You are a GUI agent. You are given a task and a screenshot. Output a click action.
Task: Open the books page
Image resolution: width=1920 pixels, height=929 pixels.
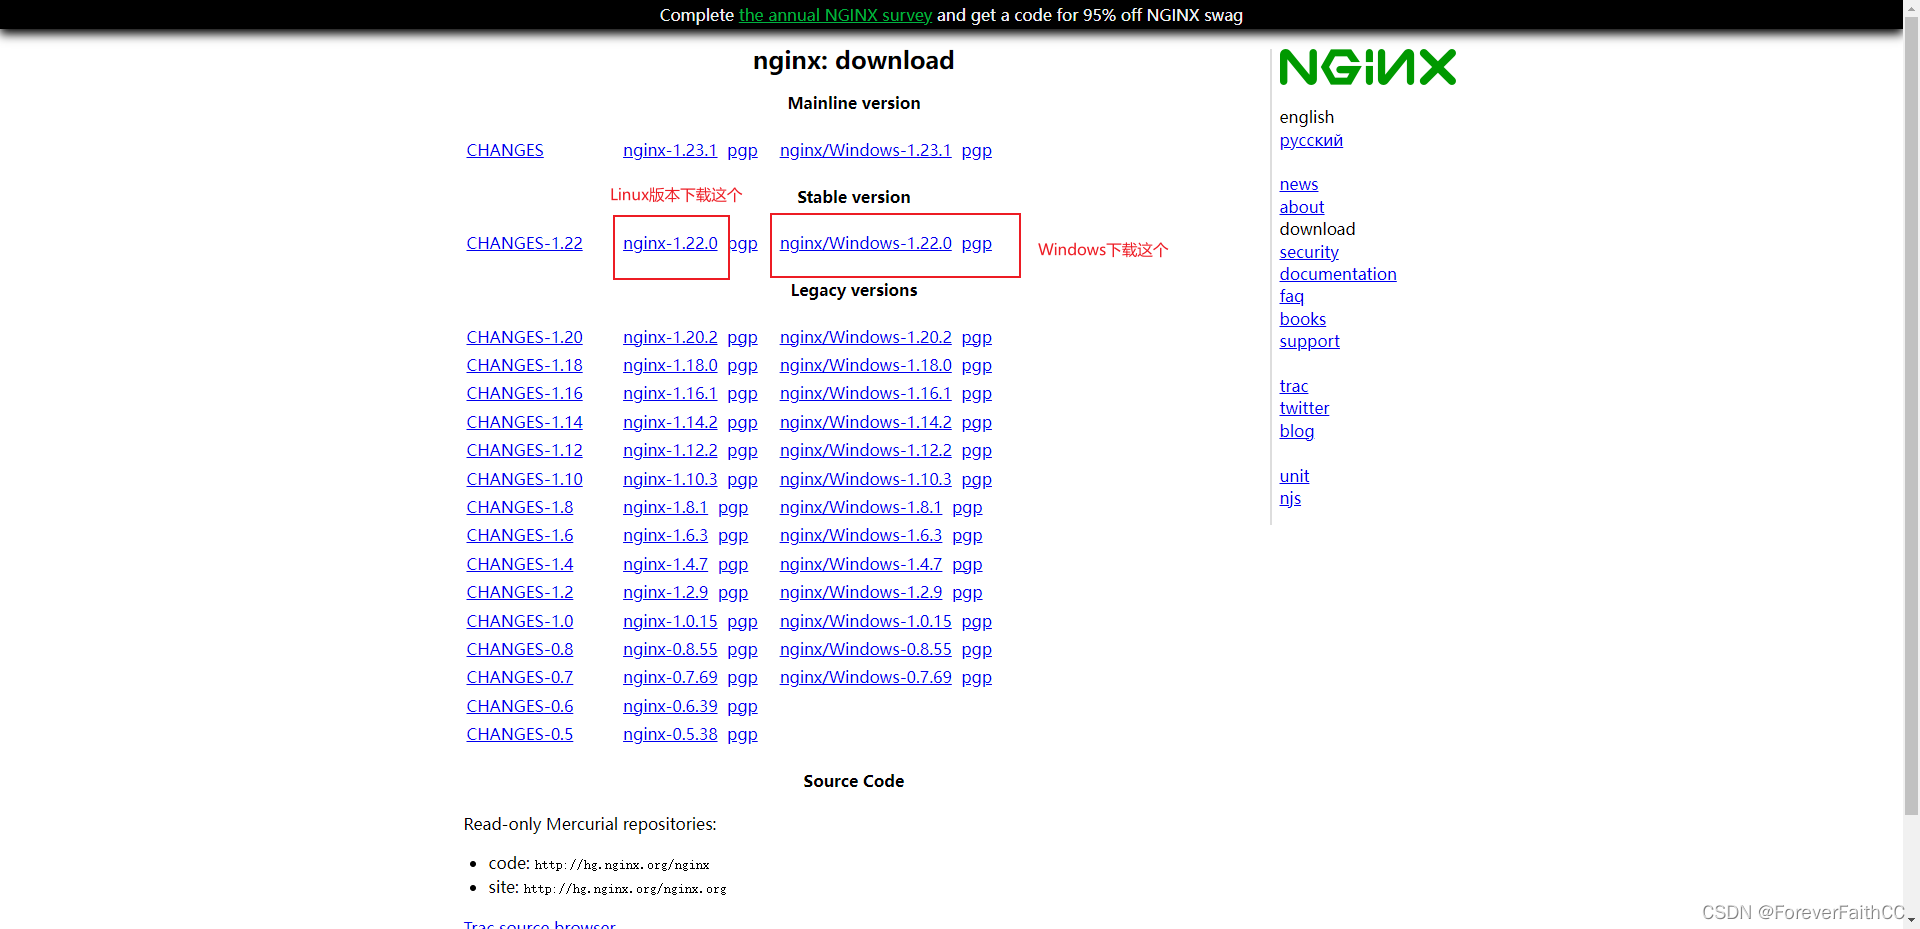(x=1302, y=319)
